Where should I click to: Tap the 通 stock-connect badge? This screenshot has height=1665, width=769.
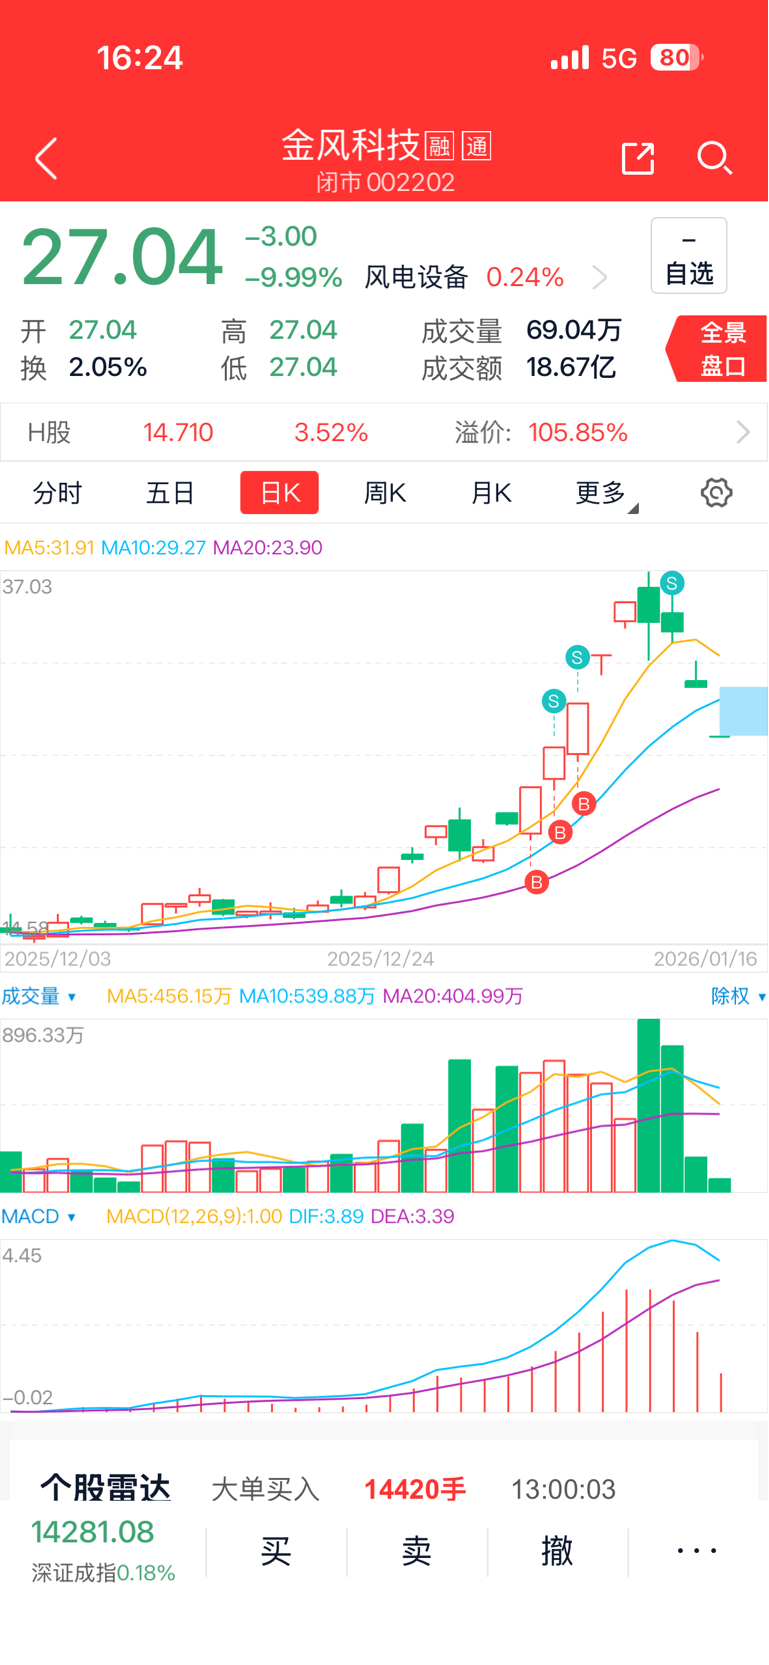[477, 146]
